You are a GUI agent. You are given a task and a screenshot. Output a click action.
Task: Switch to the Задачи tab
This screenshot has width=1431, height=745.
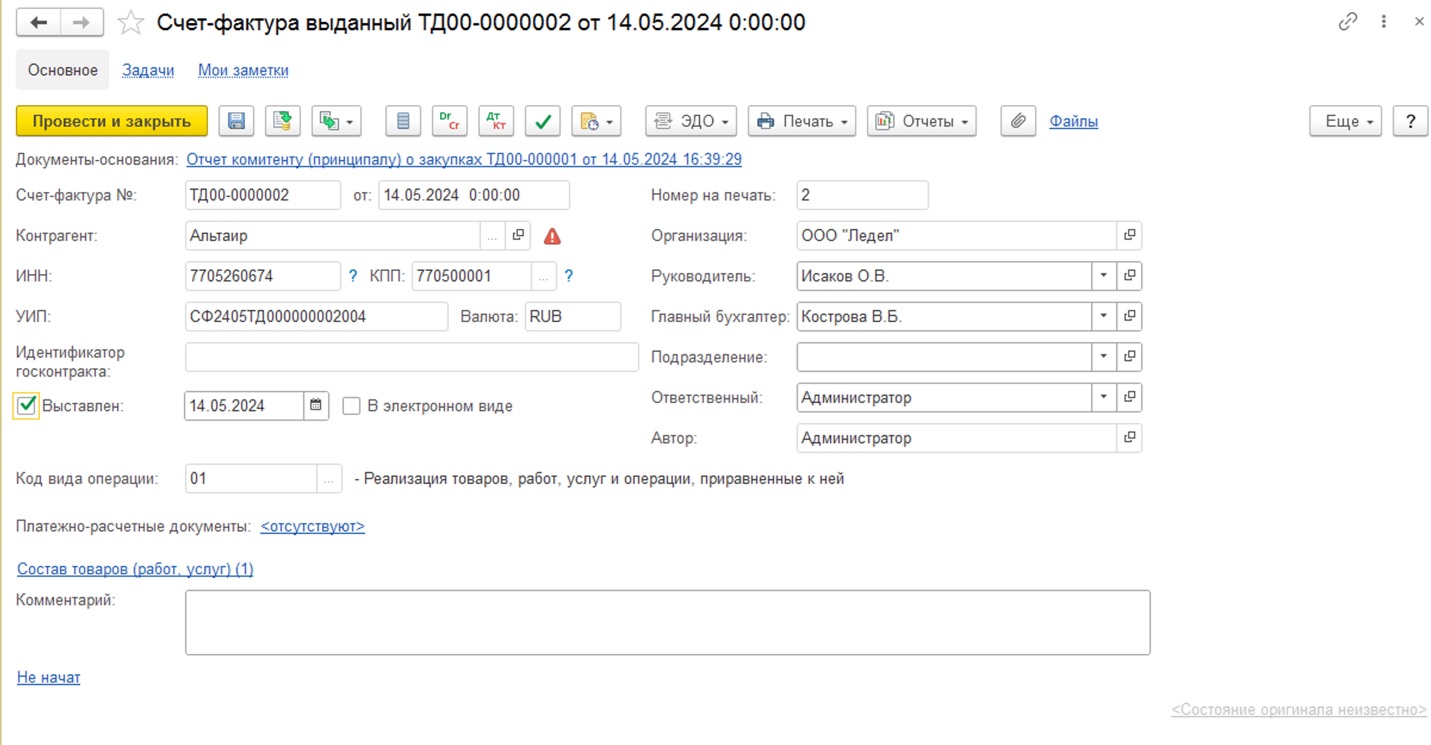[x=148, y=70]
